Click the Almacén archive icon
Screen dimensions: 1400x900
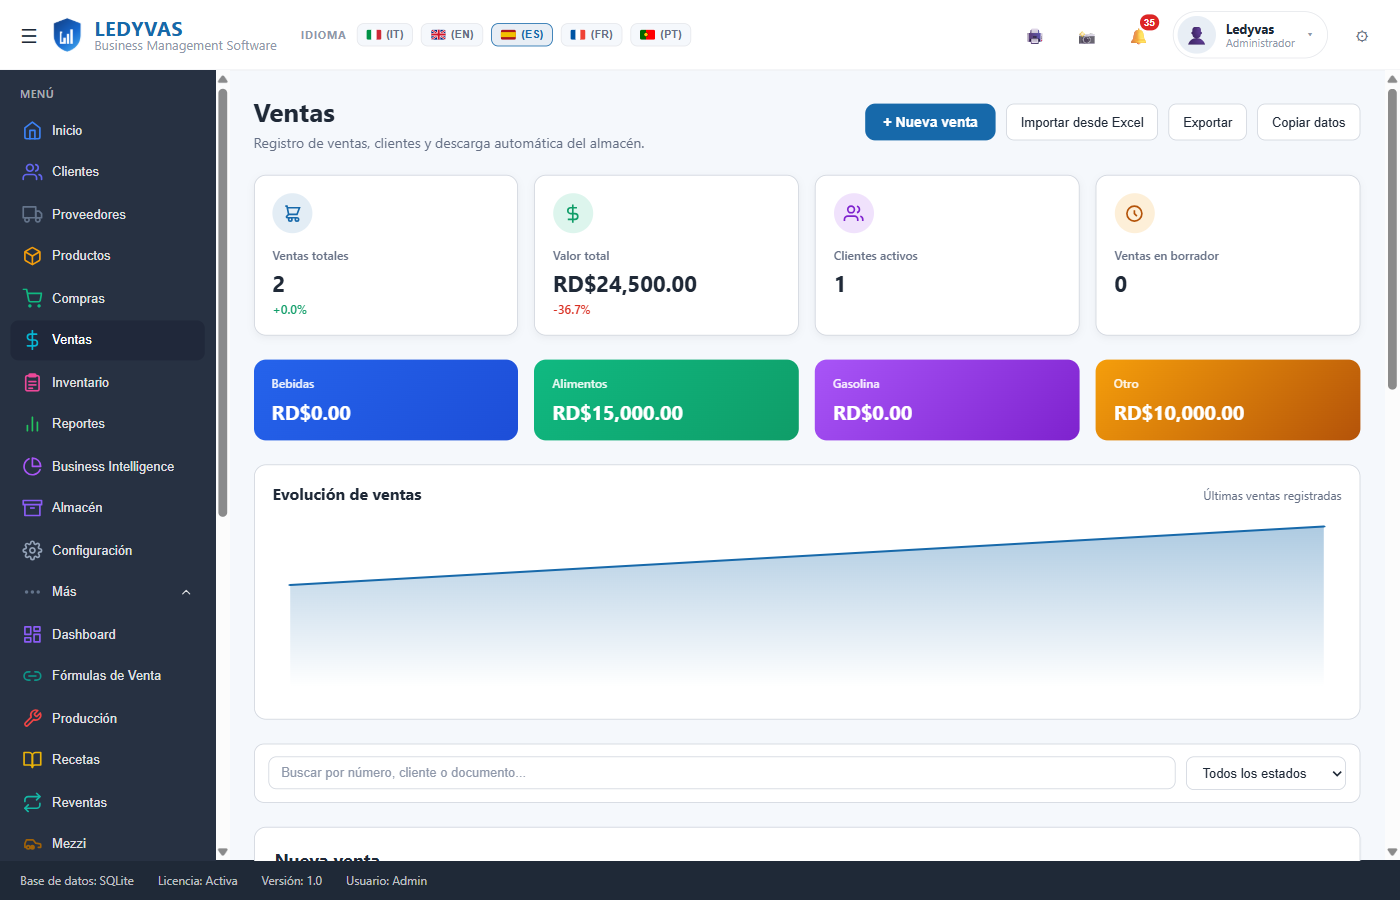coord(32,507)
